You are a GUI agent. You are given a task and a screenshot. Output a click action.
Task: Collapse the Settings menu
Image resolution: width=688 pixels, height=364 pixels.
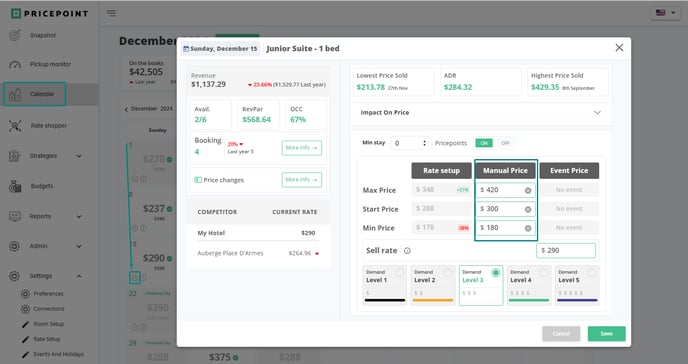pyautogui.click(x=79, y=276)
